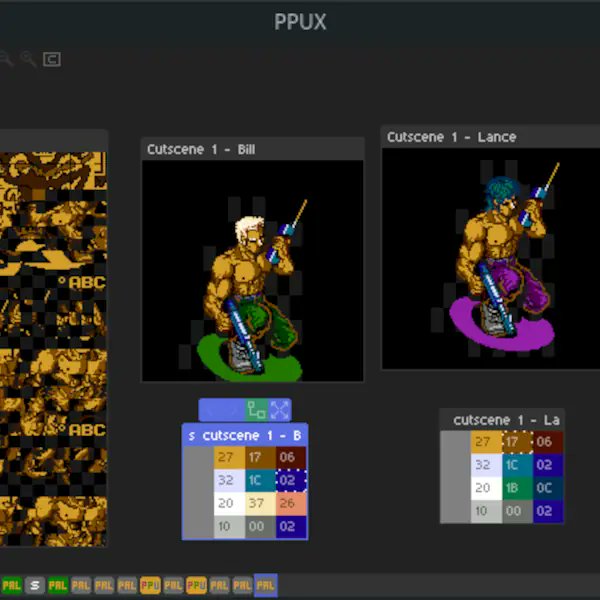Screen dimensions: 600x600
Task: Click the bracketed C icon in top toolbar
Action: coord(52,59)
